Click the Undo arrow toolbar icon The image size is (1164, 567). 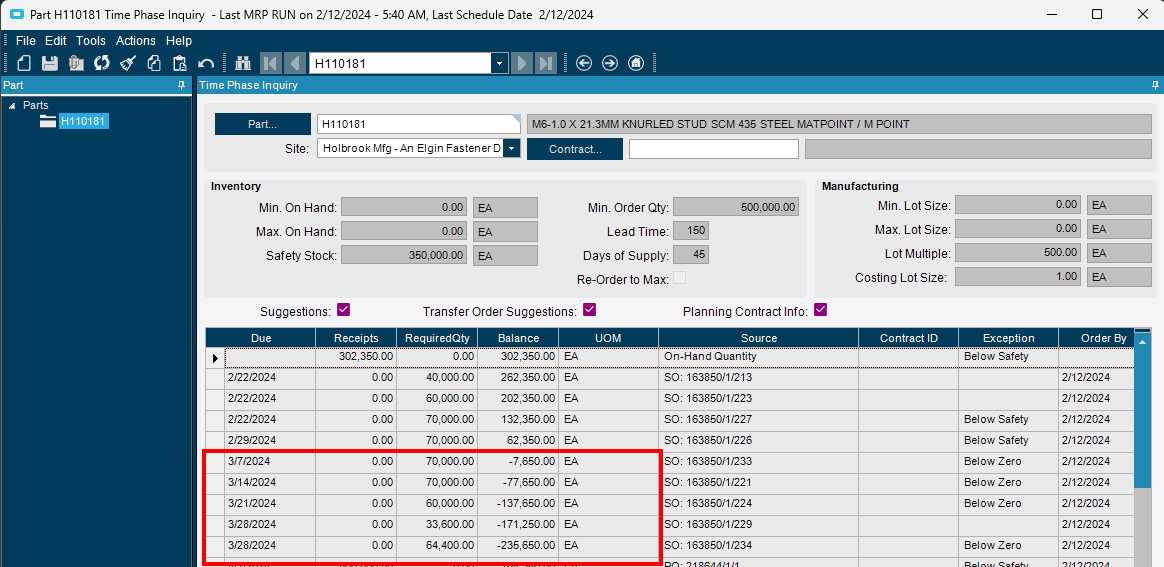tap(206, 63)
